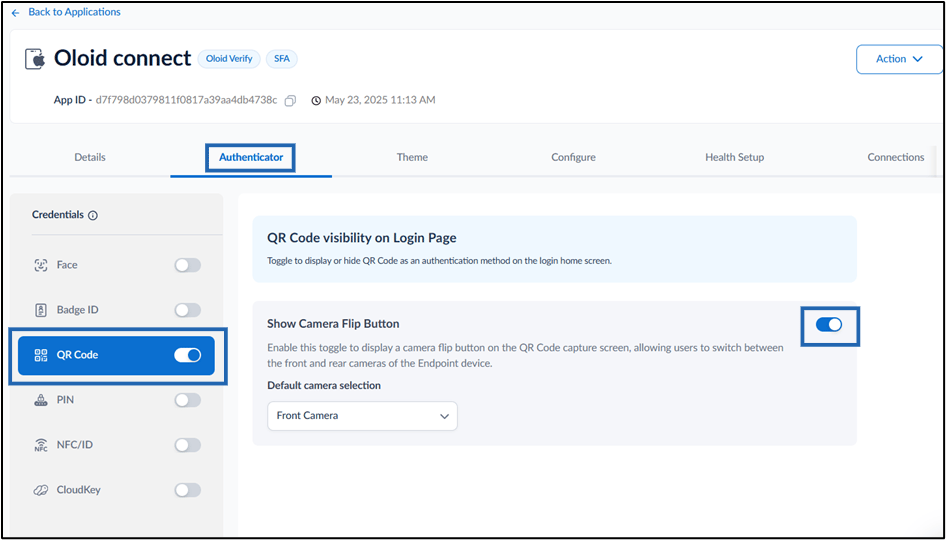This screenshot has height=540, width=946.
Task: Click the Credentials section heading
Action: pyautogui.click(x=58, y=215)
